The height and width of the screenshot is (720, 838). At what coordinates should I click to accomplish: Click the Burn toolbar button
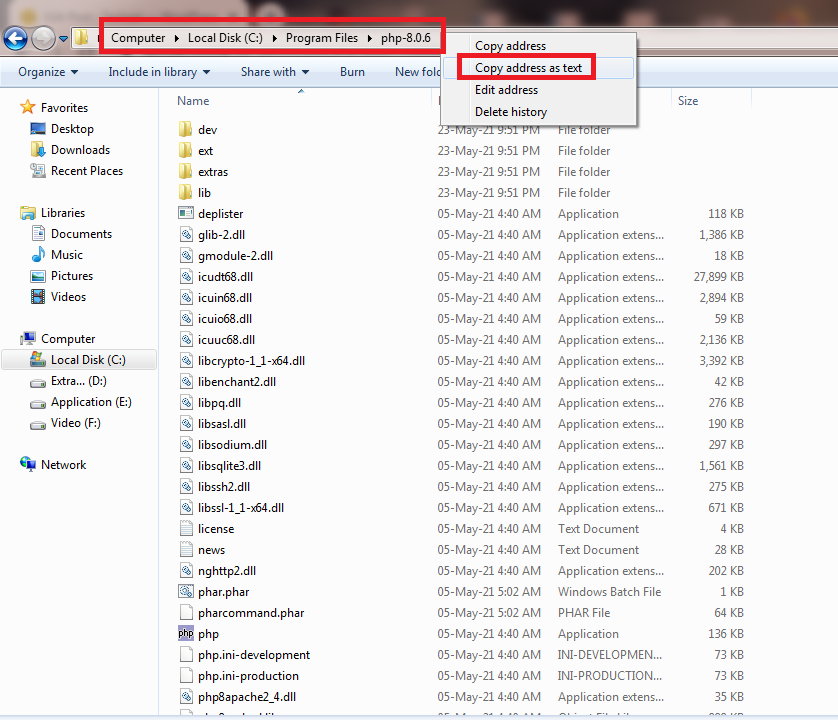pos(352,72)
